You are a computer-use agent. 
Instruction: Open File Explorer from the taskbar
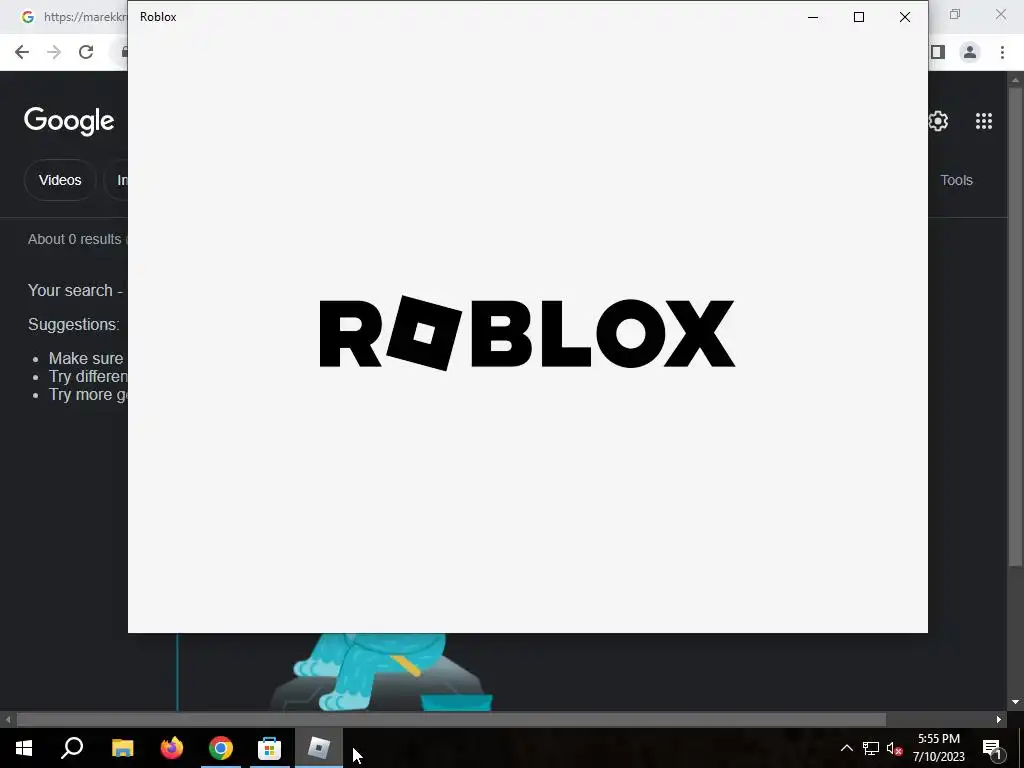tap(122, 748)
